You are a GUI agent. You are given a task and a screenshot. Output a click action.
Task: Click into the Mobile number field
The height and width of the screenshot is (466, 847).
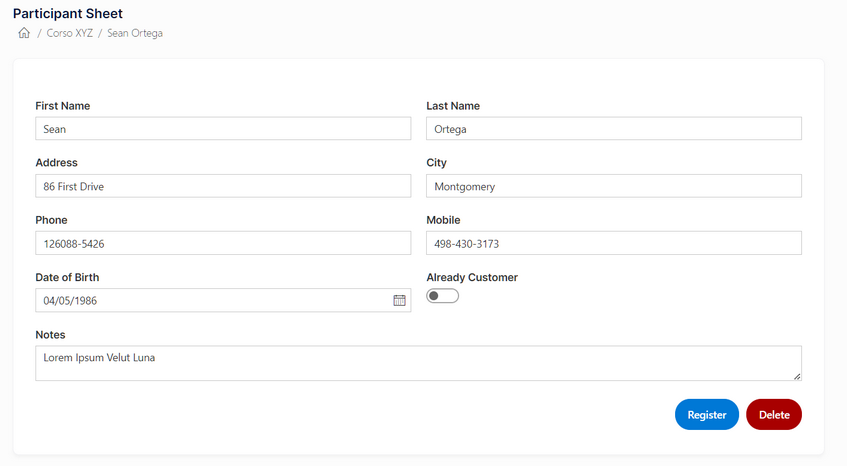[x=614, y=243]
